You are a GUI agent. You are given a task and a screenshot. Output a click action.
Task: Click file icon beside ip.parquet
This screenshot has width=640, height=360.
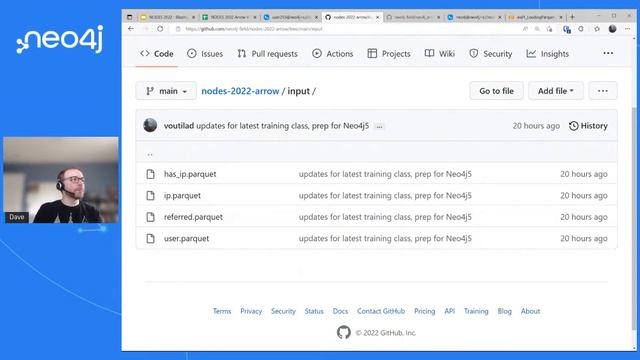point(151,196)
